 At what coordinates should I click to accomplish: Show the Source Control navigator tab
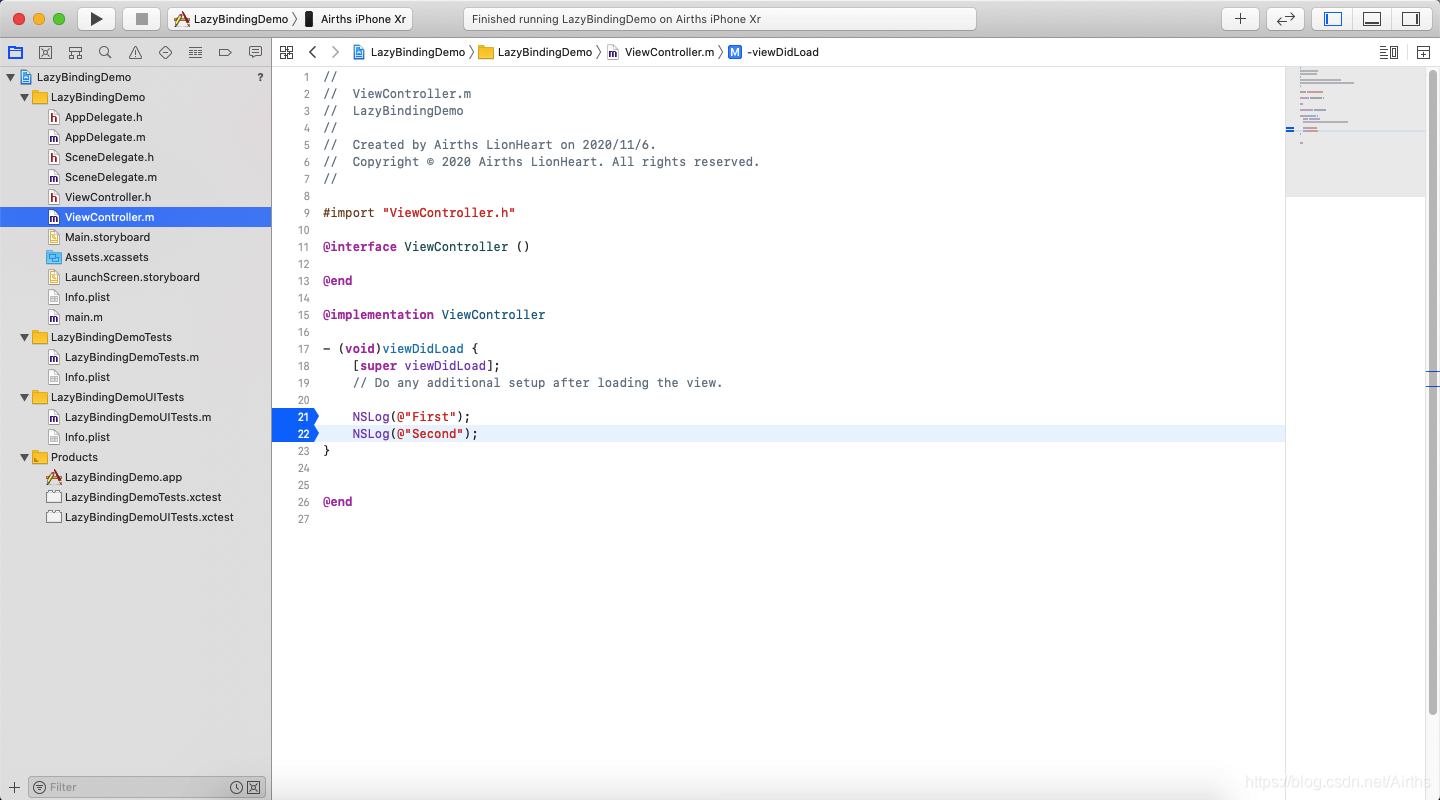[x=45, y=52]
